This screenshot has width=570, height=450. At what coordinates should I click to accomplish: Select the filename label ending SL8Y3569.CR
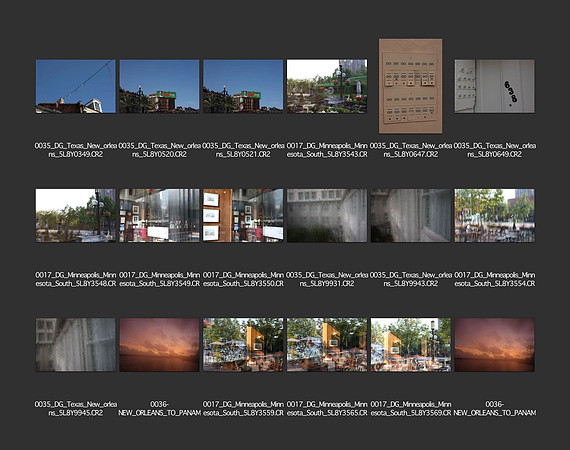coord(410,409)
